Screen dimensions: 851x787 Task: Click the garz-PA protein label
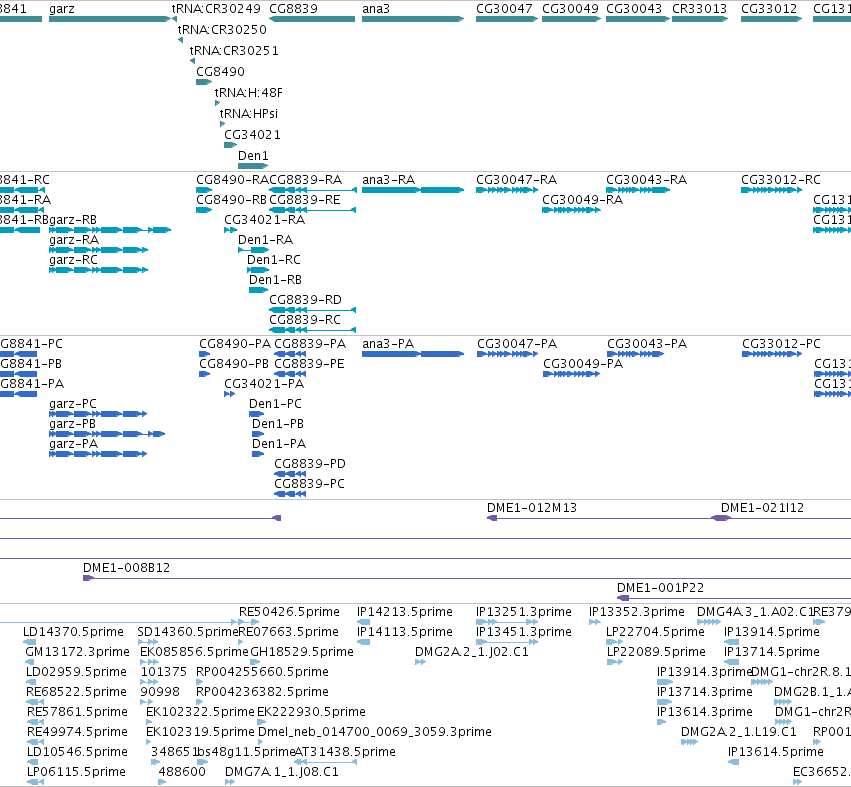(73, 444)
